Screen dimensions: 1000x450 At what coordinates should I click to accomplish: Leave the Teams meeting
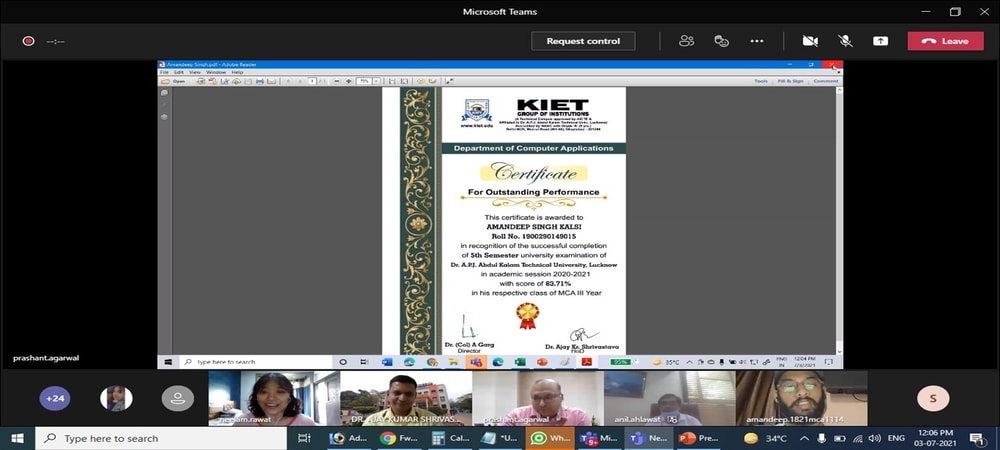click(945, 41)
